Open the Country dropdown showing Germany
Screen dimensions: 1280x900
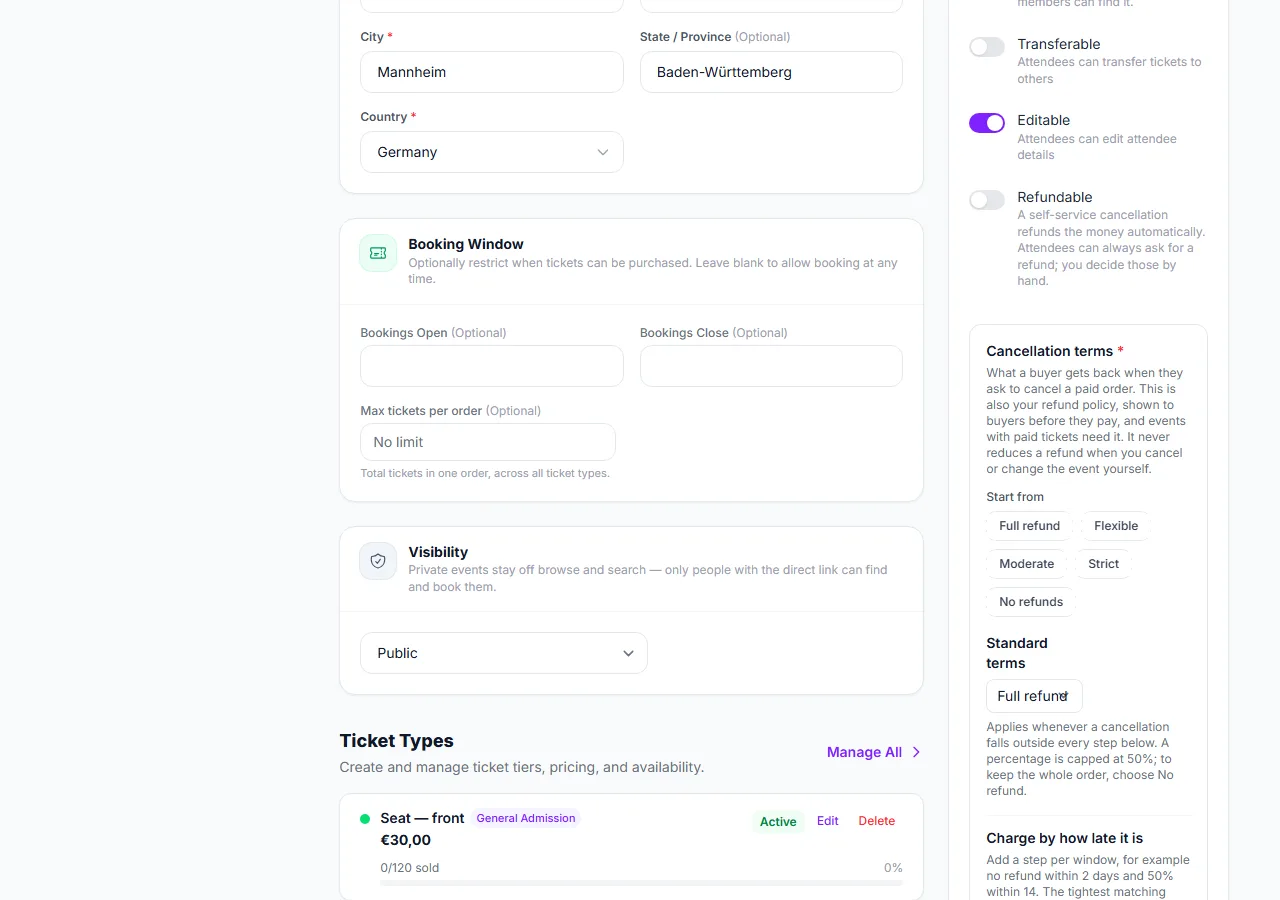tap(492, 152)
